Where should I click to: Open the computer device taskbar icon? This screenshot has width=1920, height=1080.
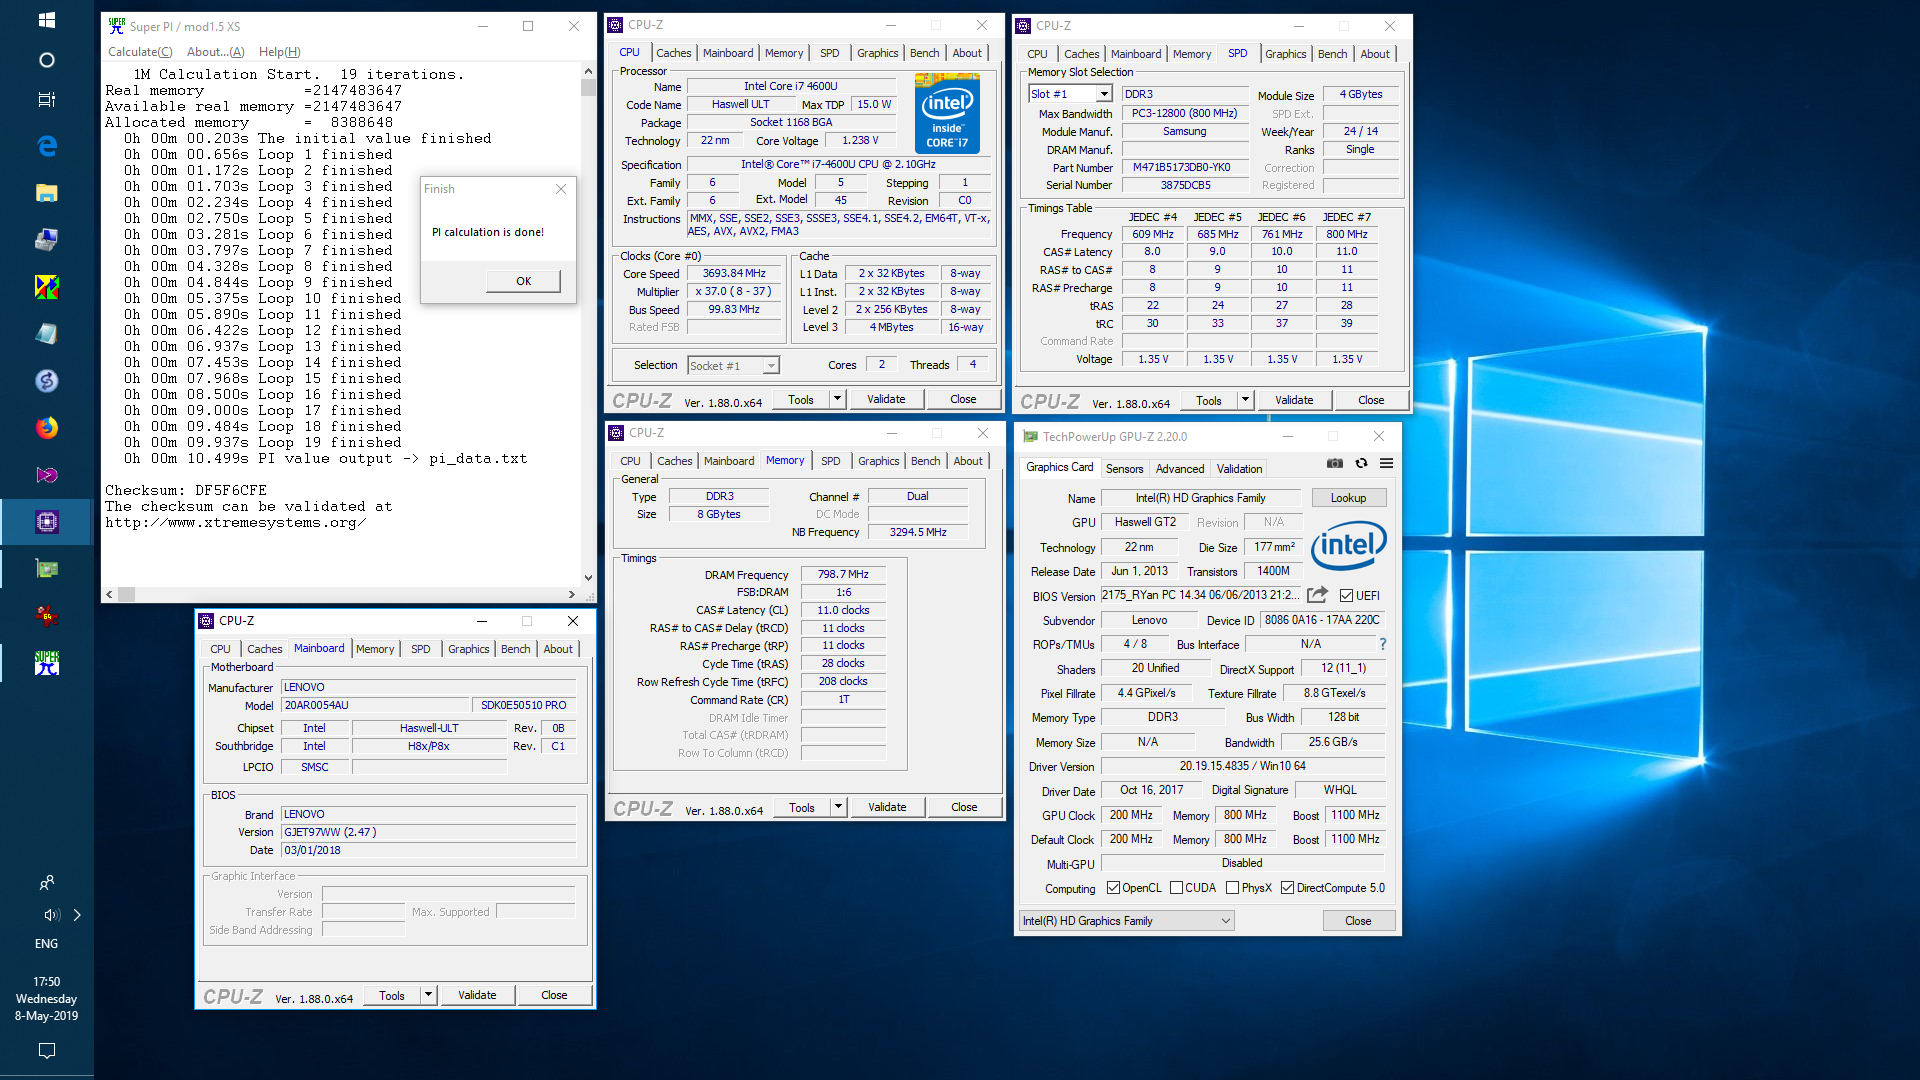[46, 240]
